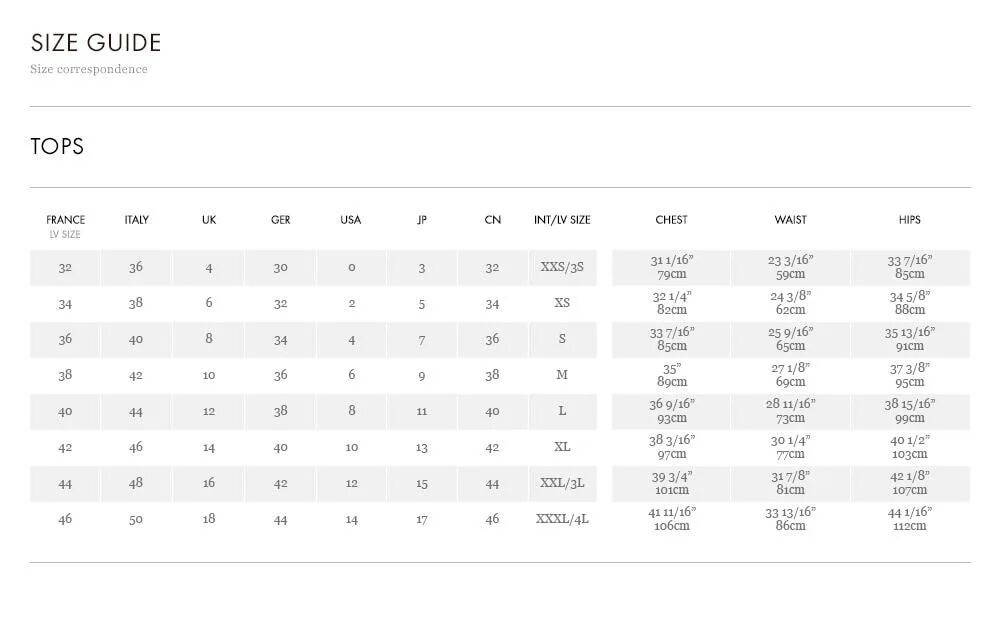Choose the M international size cell
This screenshot has height=628, width=1000.
562,376
